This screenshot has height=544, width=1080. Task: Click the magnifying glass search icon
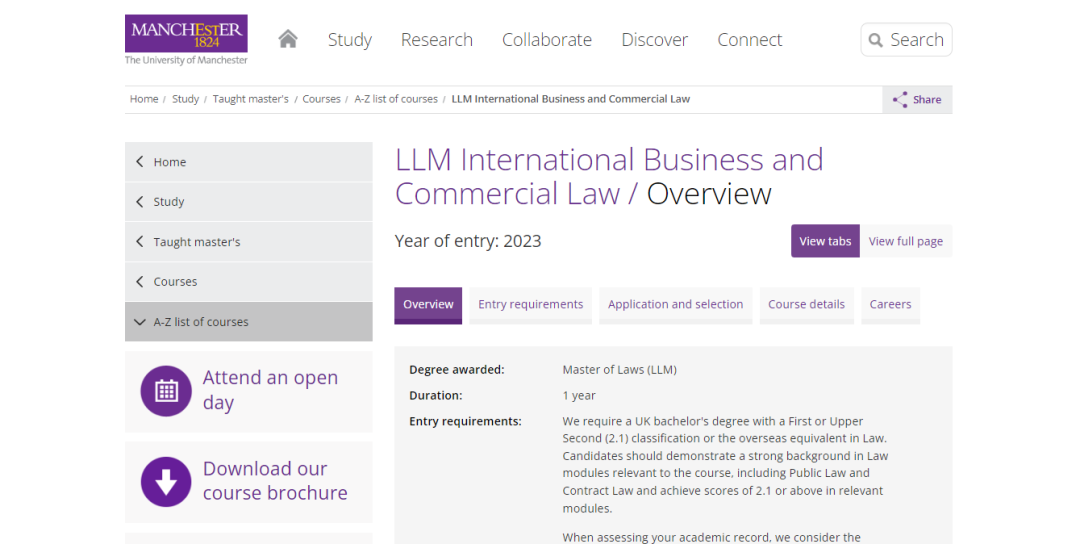coord(876,40)
